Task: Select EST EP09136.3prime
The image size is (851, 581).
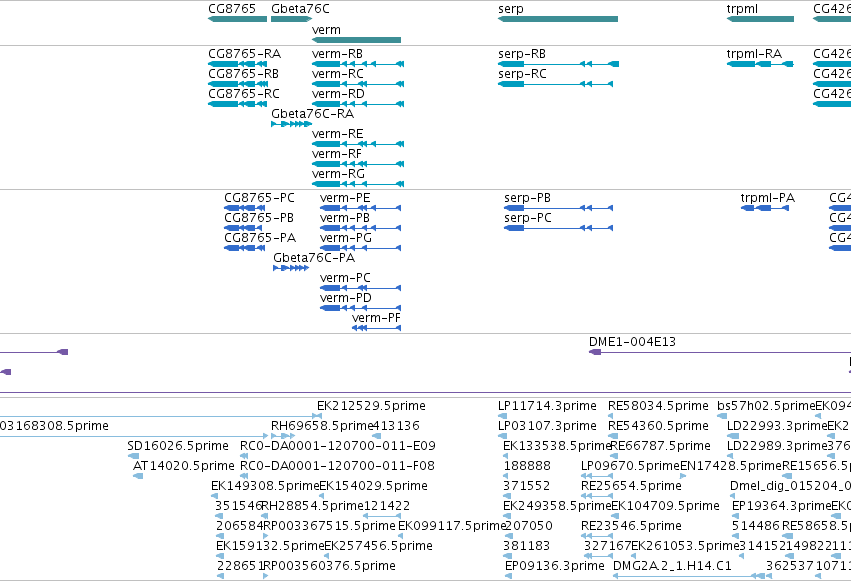Action: pos(508,576)
